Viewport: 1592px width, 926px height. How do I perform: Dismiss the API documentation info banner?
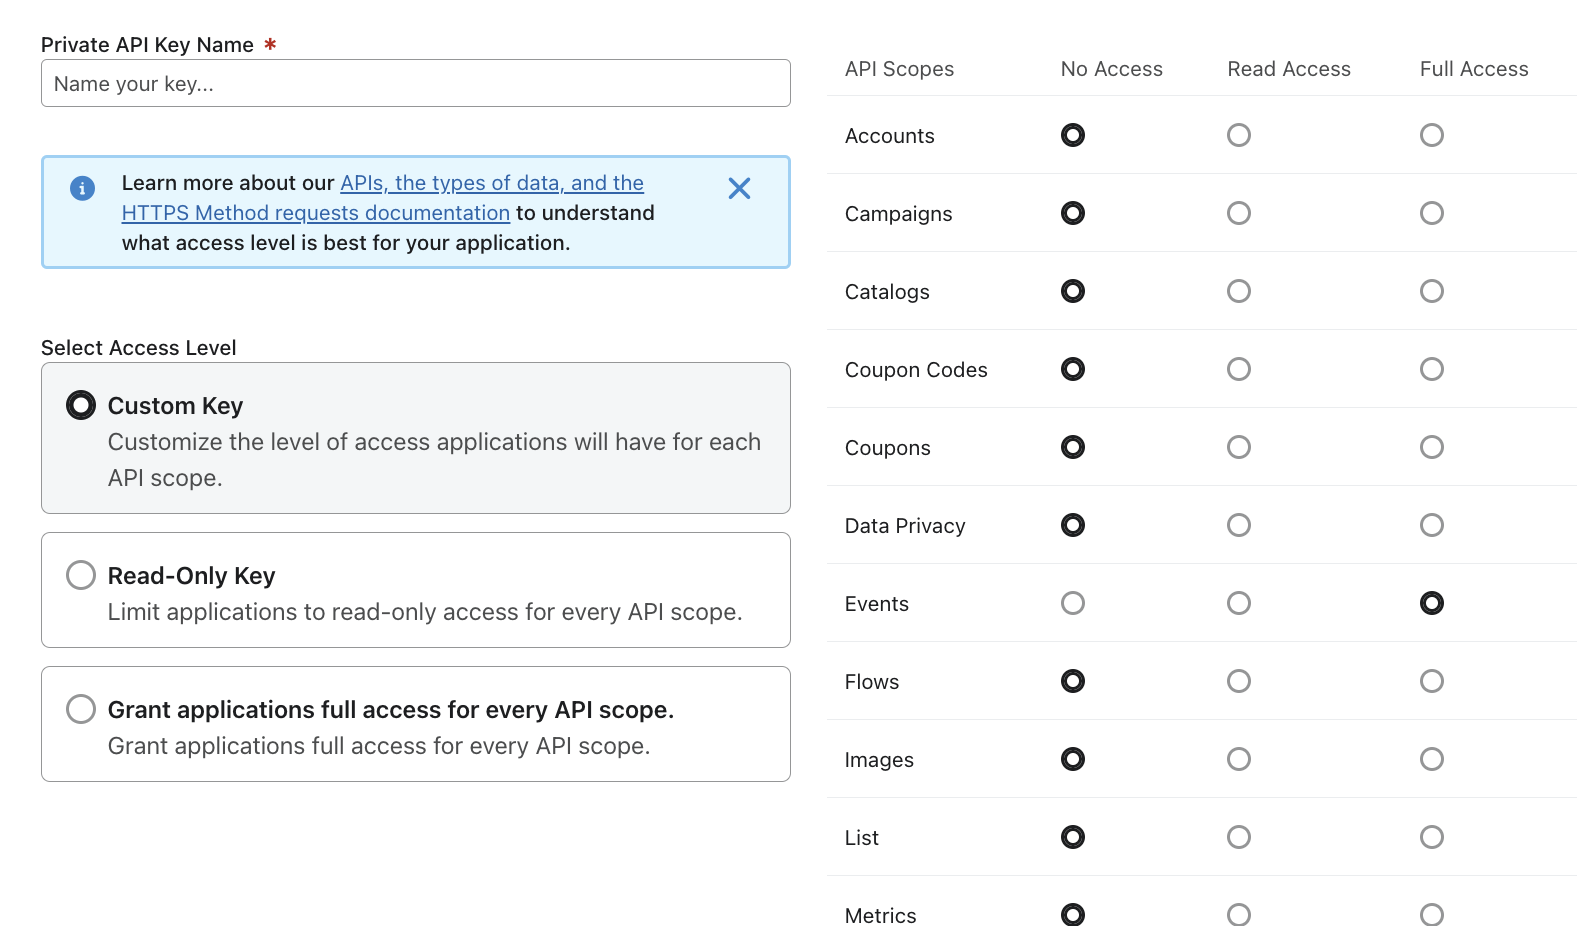pyautogui.click(x=739, y=188)
